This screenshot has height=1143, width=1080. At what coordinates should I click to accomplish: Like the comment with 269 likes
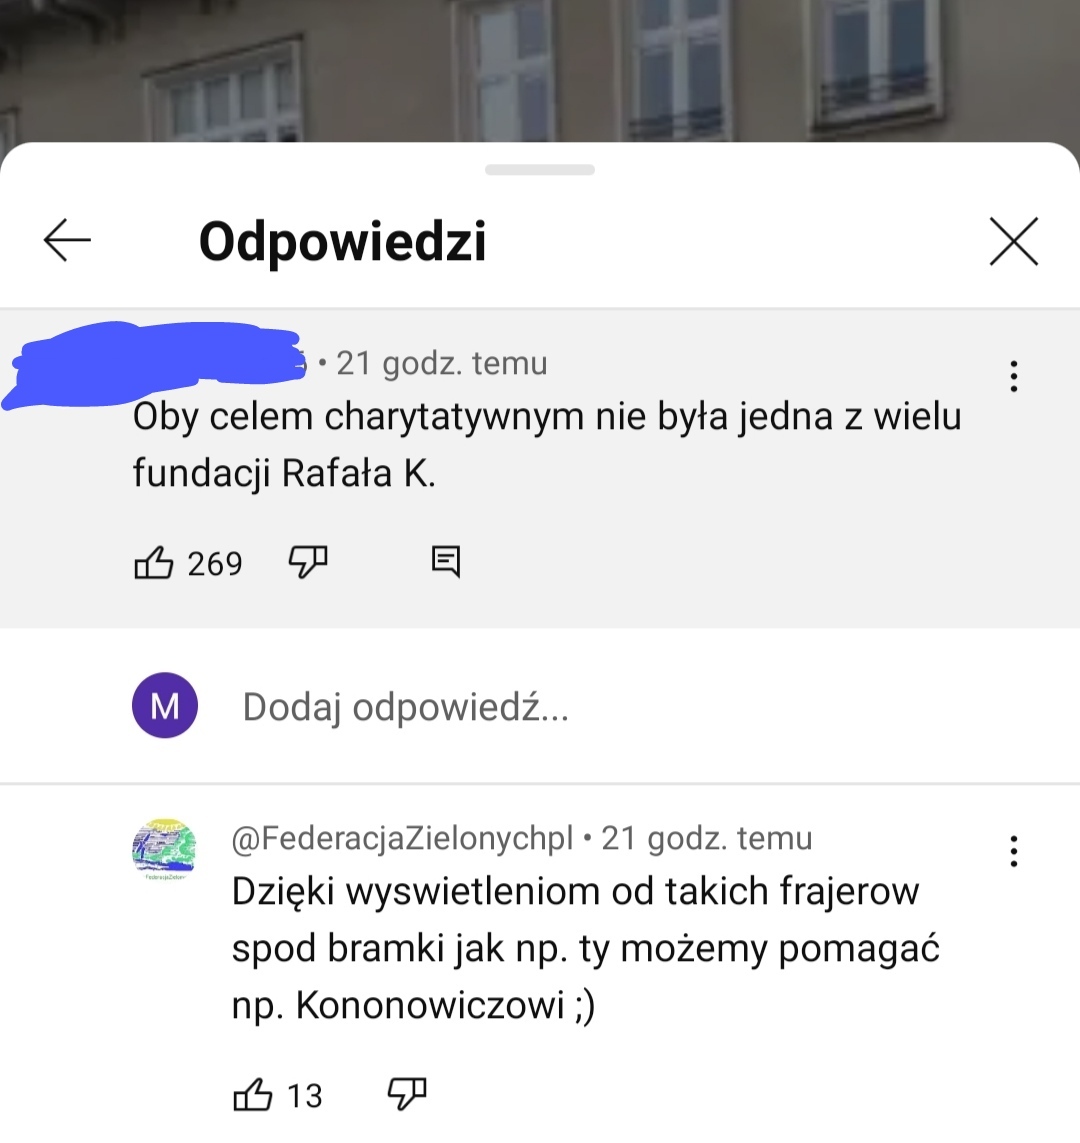154,563
